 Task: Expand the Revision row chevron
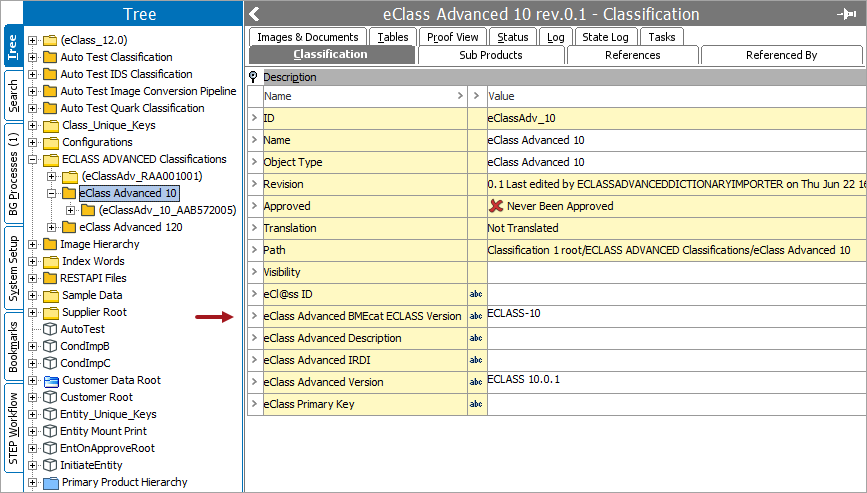pos(254,184)
